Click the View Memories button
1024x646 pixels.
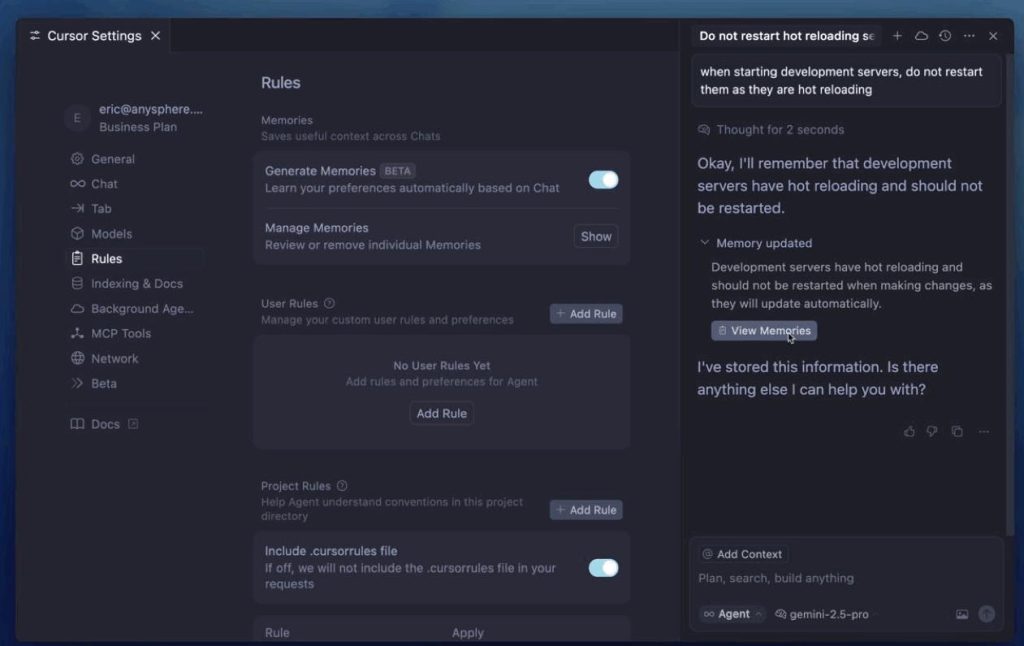coord(764,331)
